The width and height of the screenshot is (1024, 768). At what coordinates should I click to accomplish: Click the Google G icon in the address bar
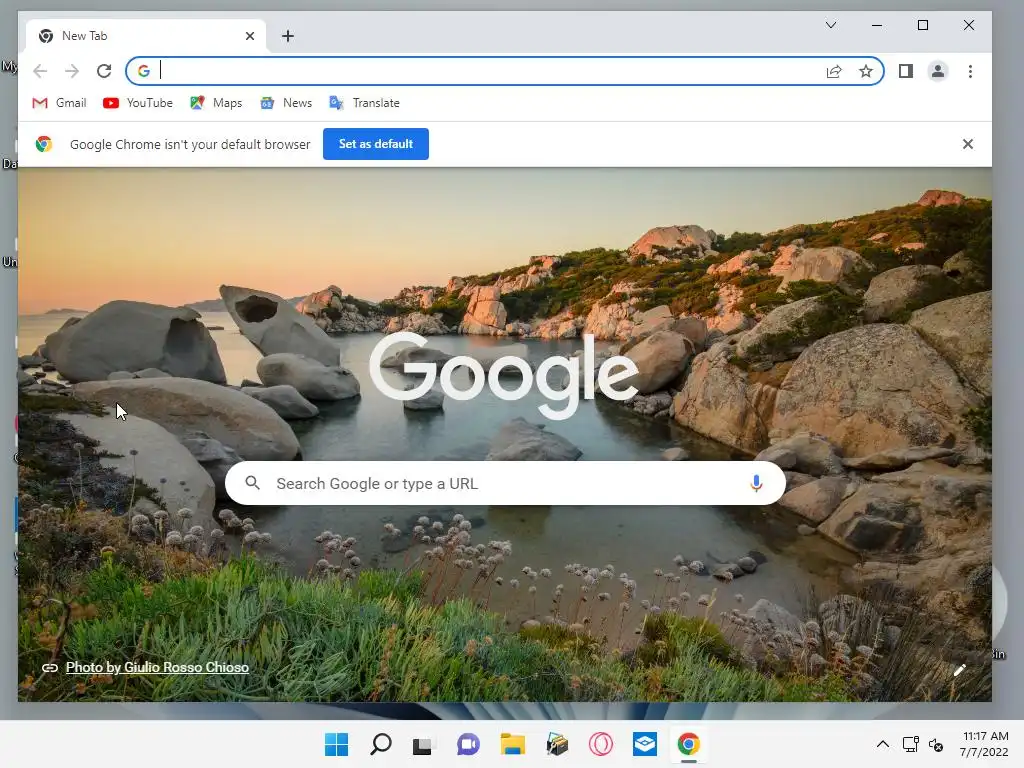(144, 71)
